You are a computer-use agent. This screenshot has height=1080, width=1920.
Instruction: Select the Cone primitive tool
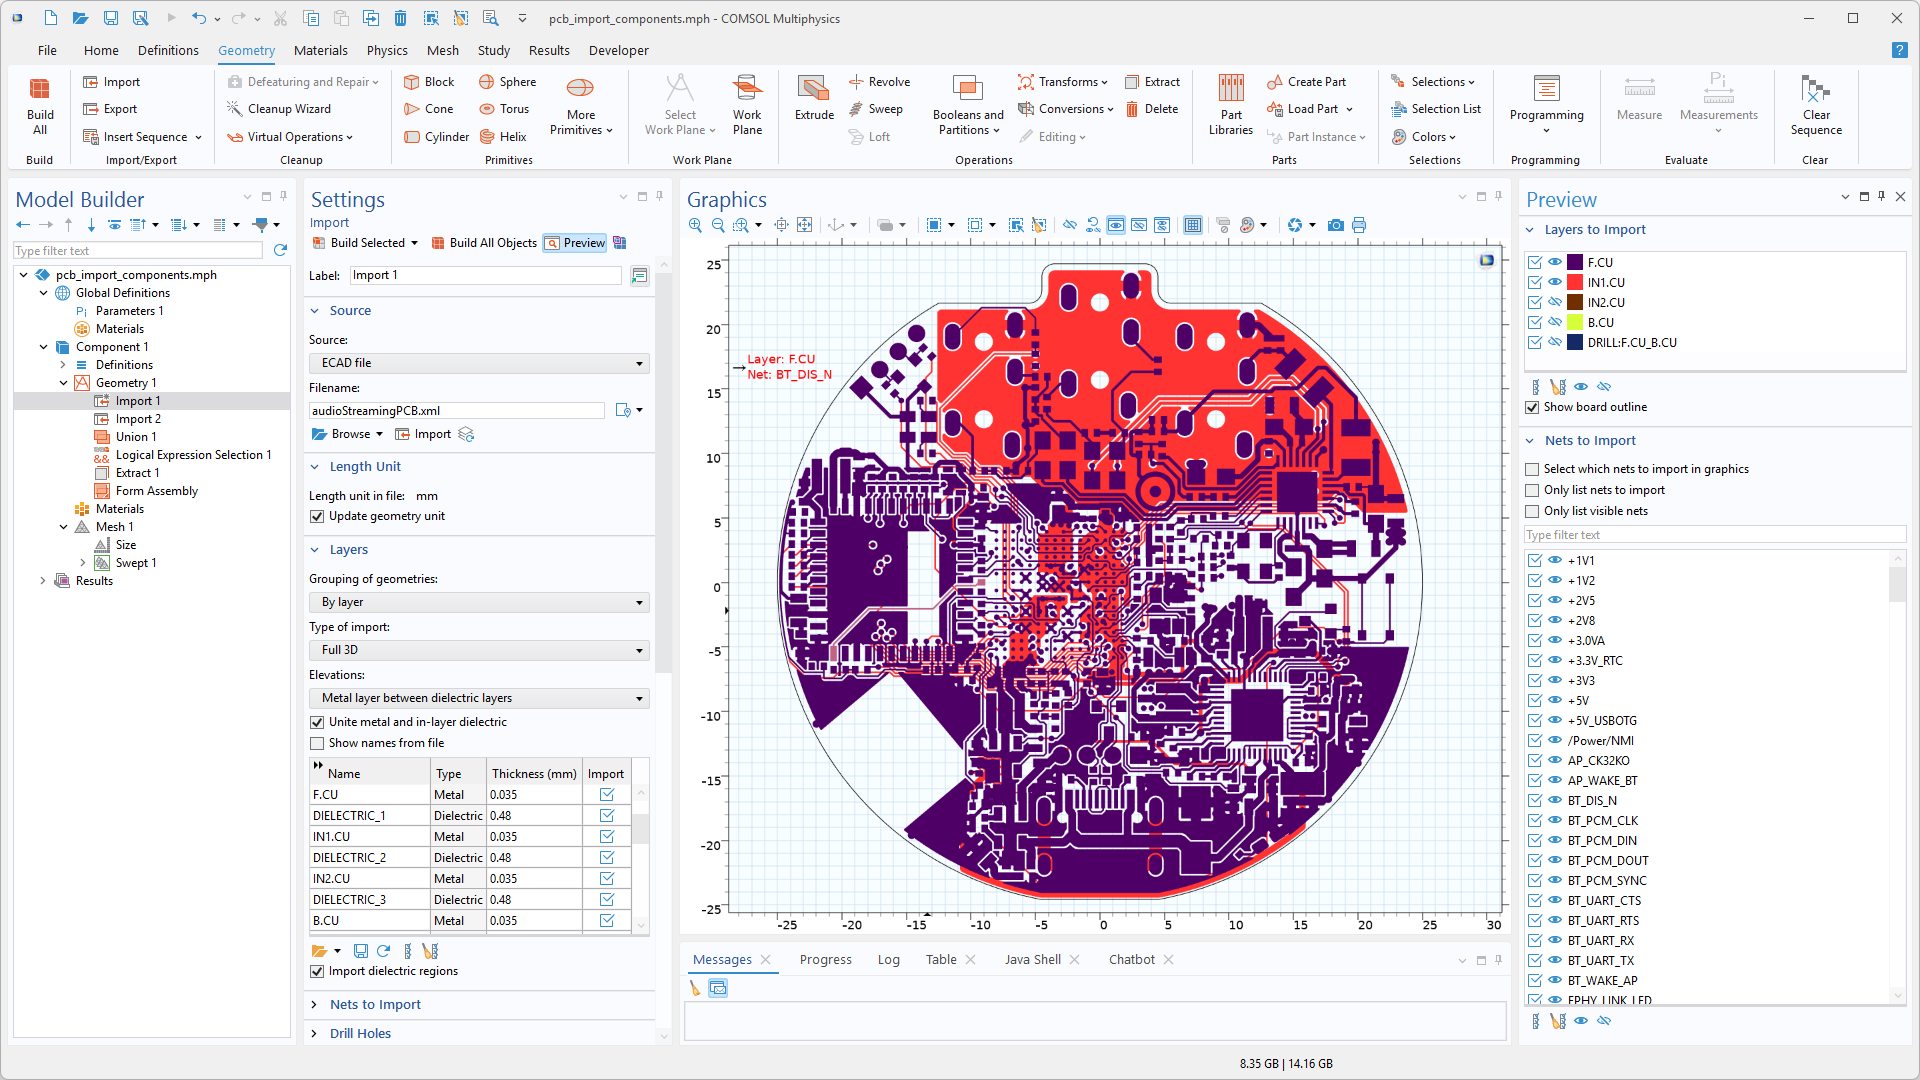coord(428,109)
